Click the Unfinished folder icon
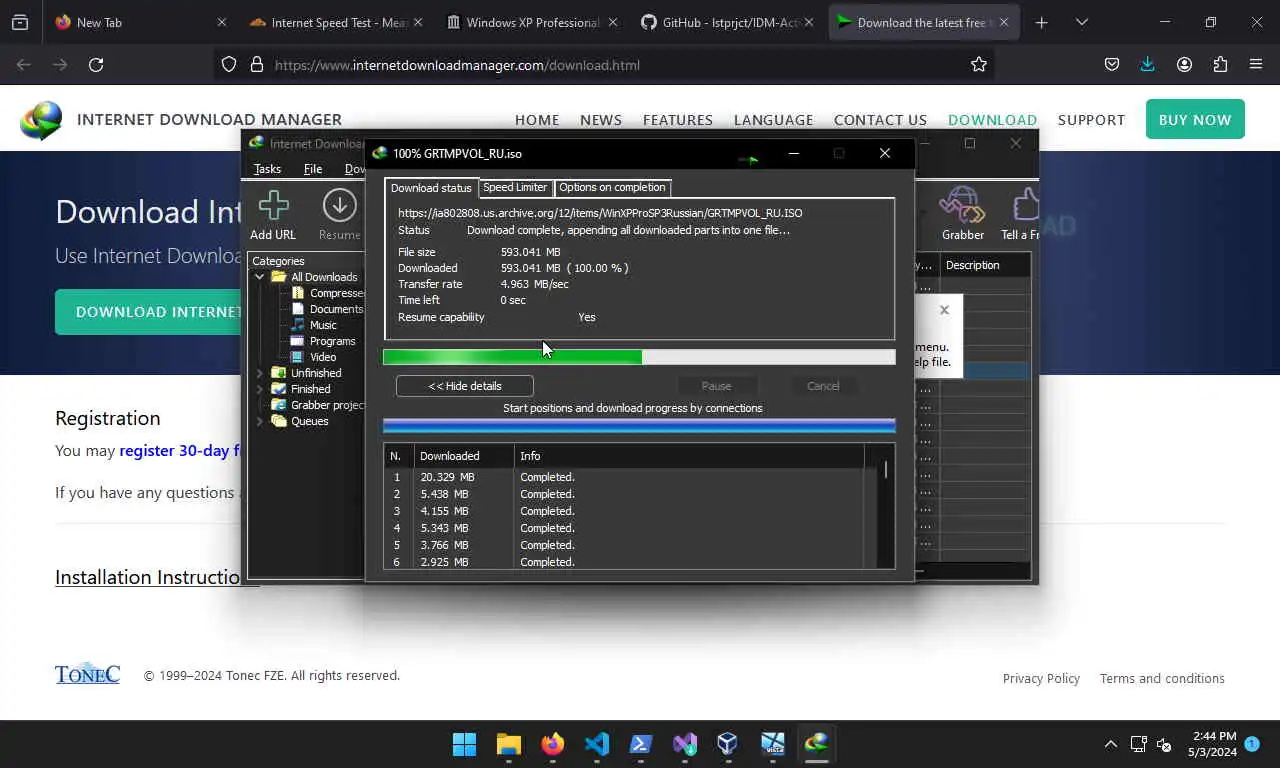This screenshot has height=768, width=1280. [x=279, y=373]
